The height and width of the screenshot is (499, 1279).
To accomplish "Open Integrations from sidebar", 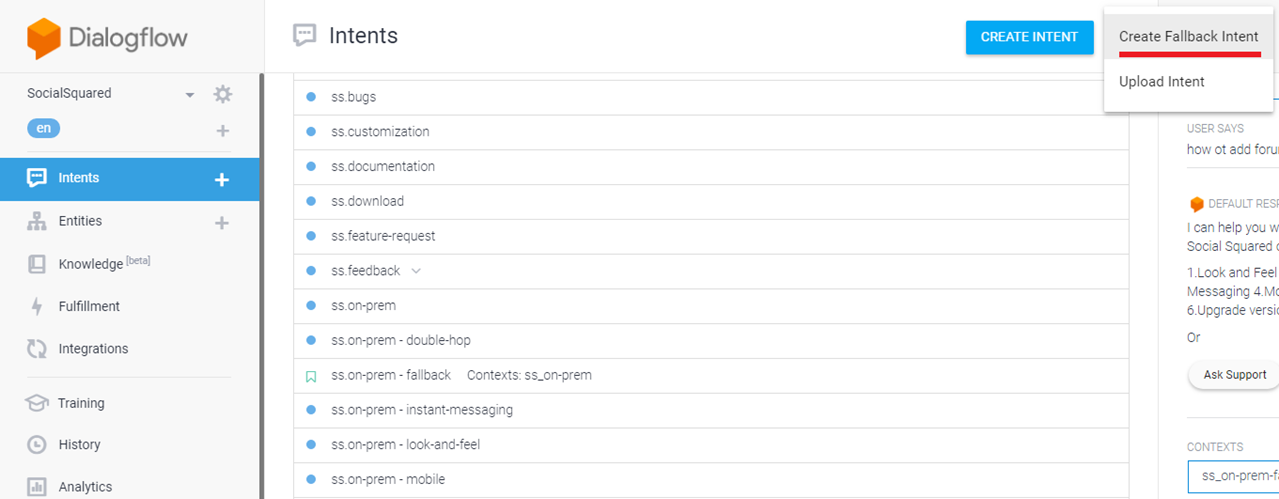I will [x=93, y=349].
